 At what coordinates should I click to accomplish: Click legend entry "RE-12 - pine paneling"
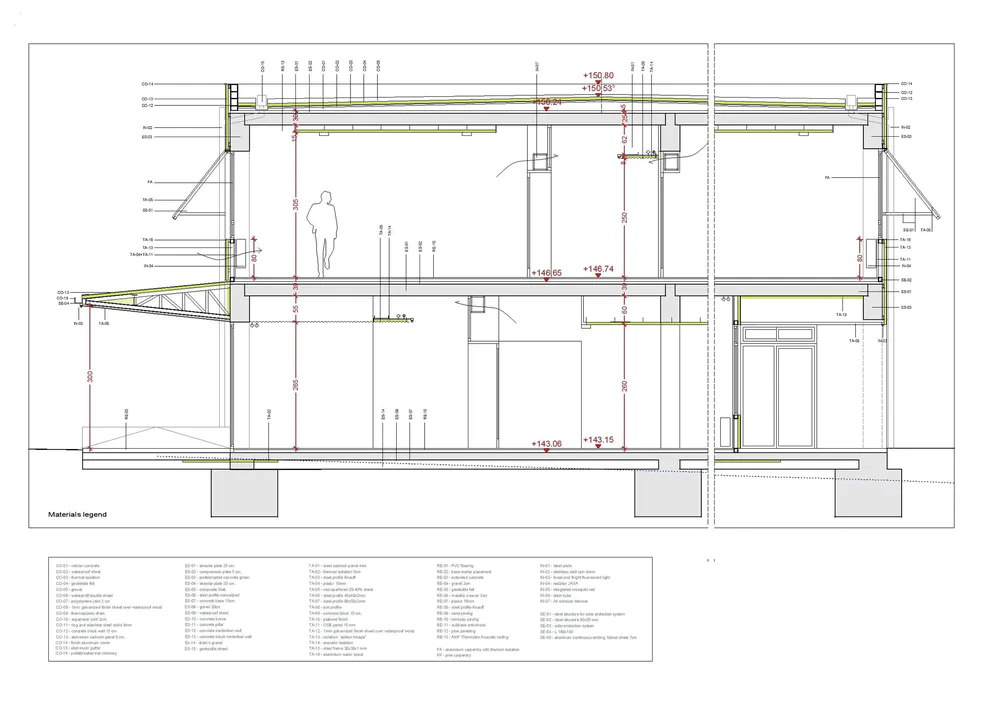456,631
